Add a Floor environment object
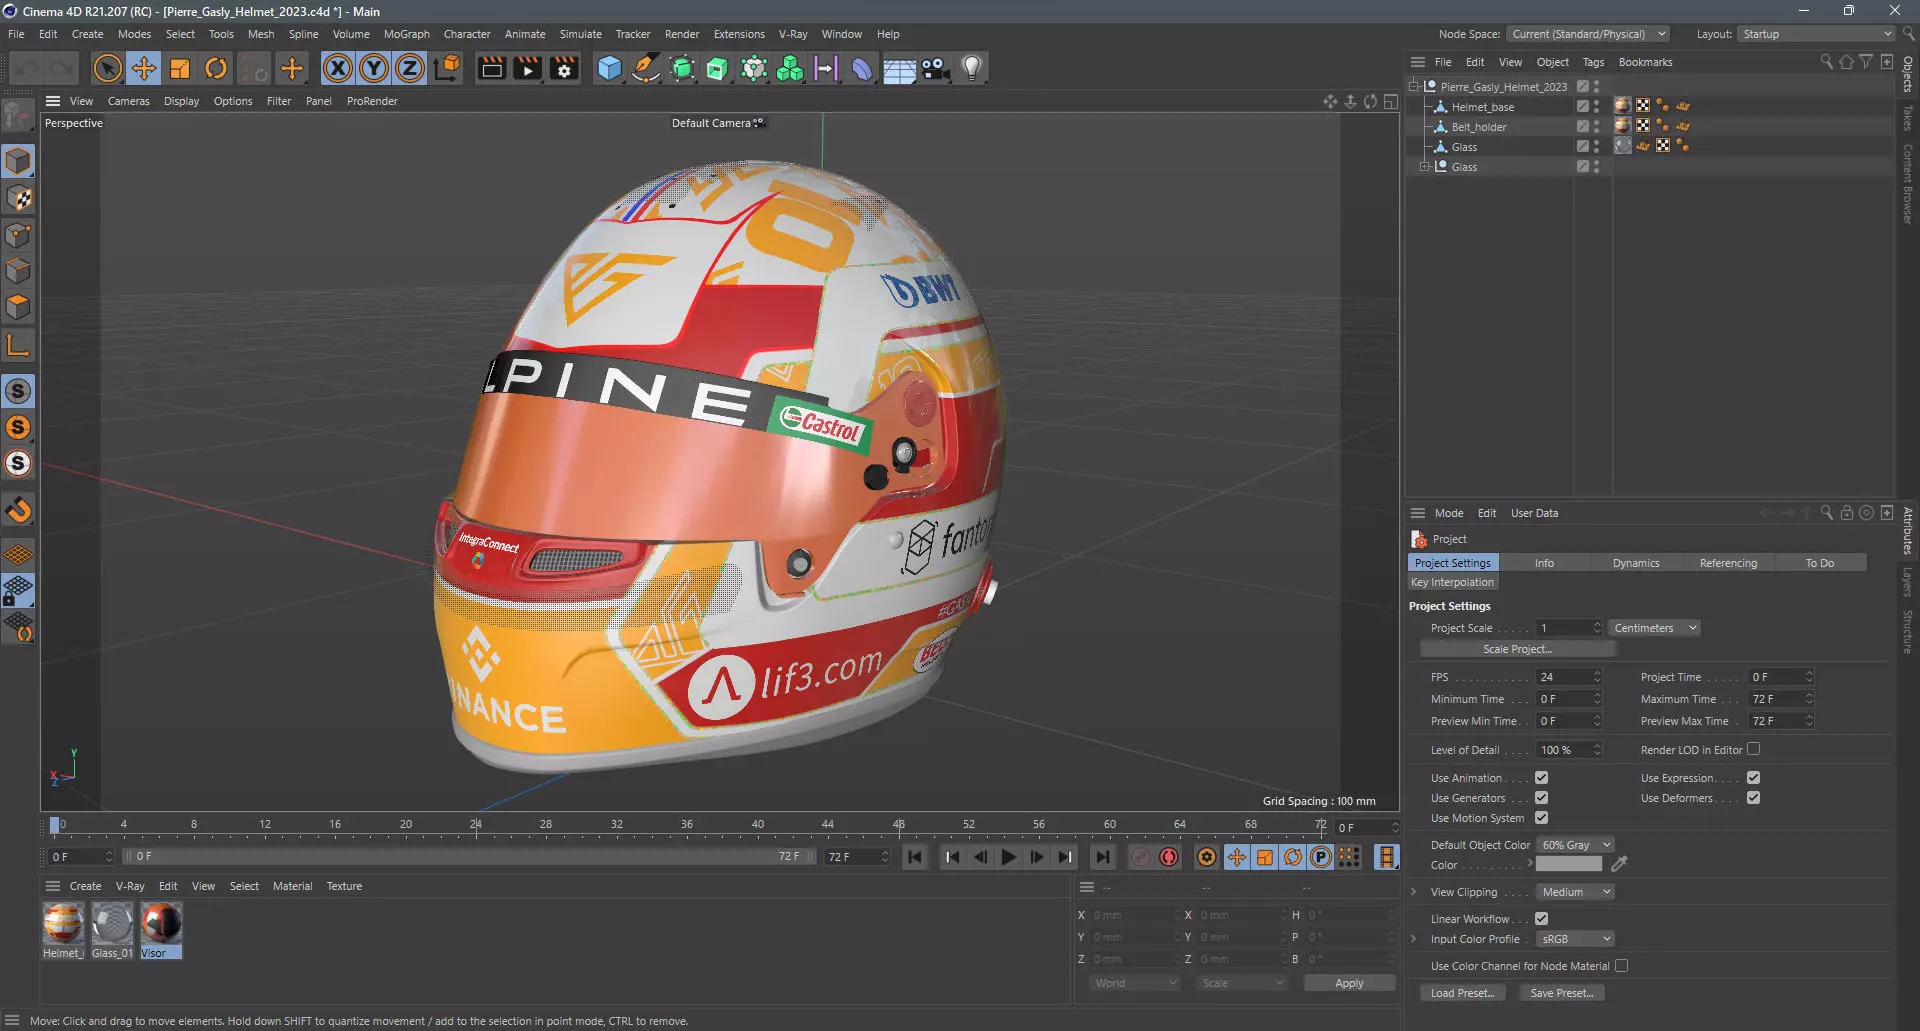Screen dimensions: 1920x1031 [899, 68]
